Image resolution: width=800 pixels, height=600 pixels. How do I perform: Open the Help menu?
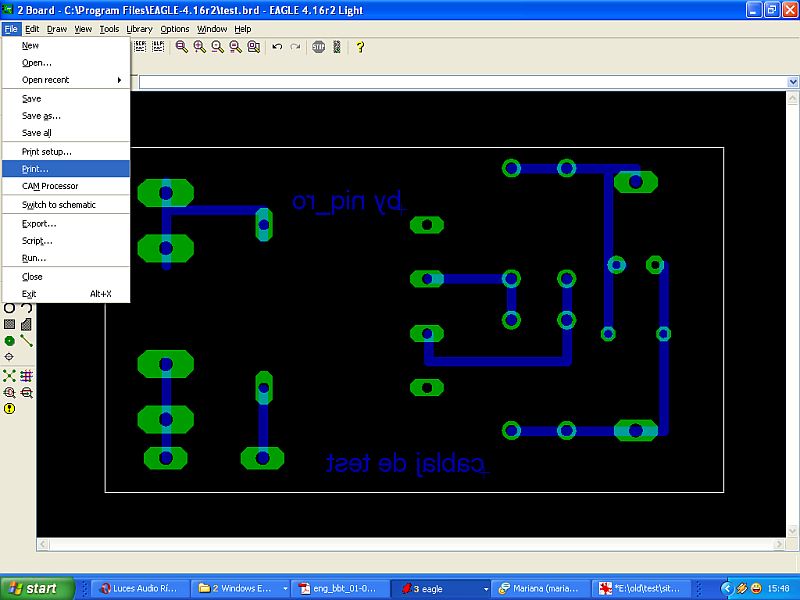click(243, 29)
